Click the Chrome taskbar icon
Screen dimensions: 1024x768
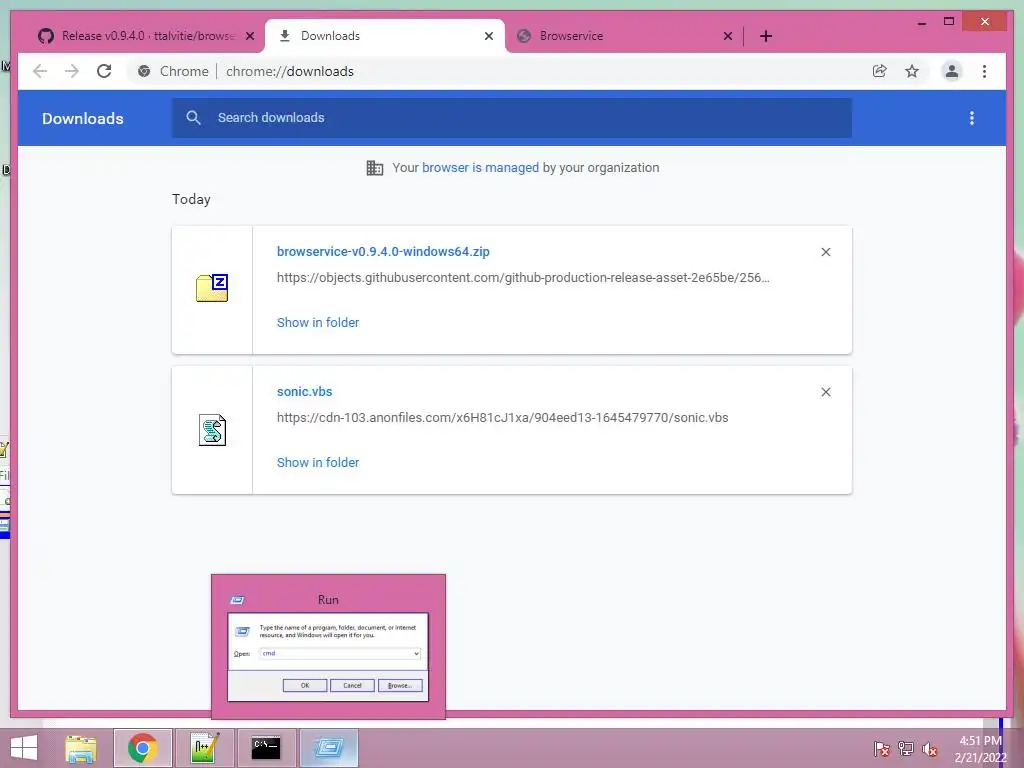143,748
